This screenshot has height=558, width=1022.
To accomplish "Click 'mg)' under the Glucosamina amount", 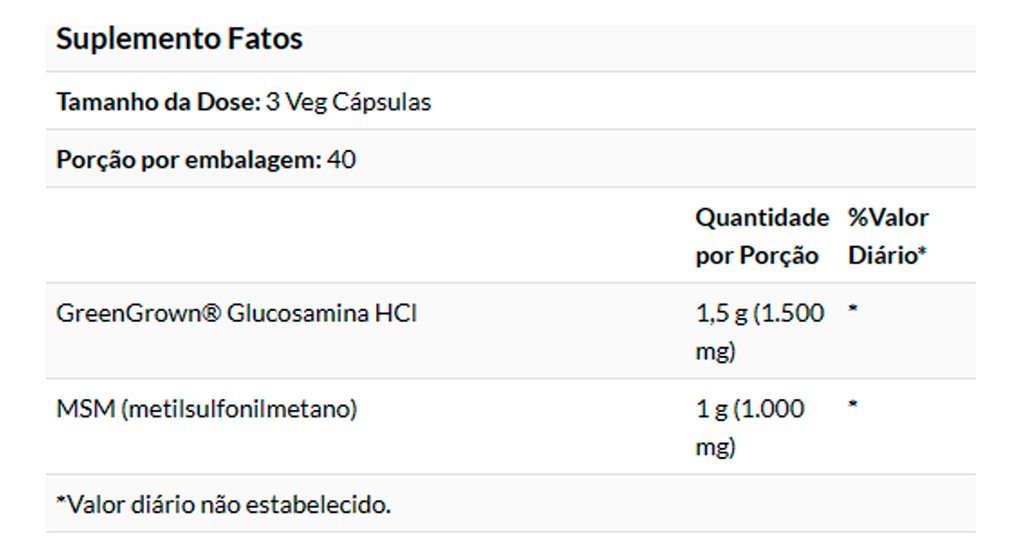I will [715, 352].
